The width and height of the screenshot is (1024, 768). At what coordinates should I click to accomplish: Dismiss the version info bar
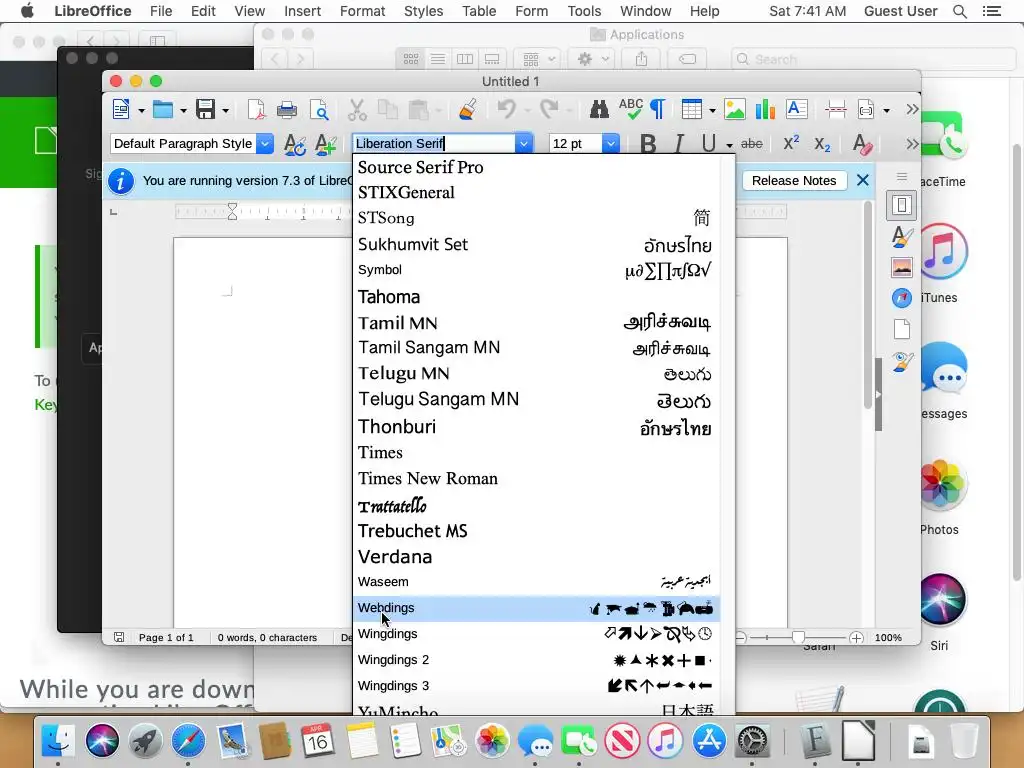point(863,180)
